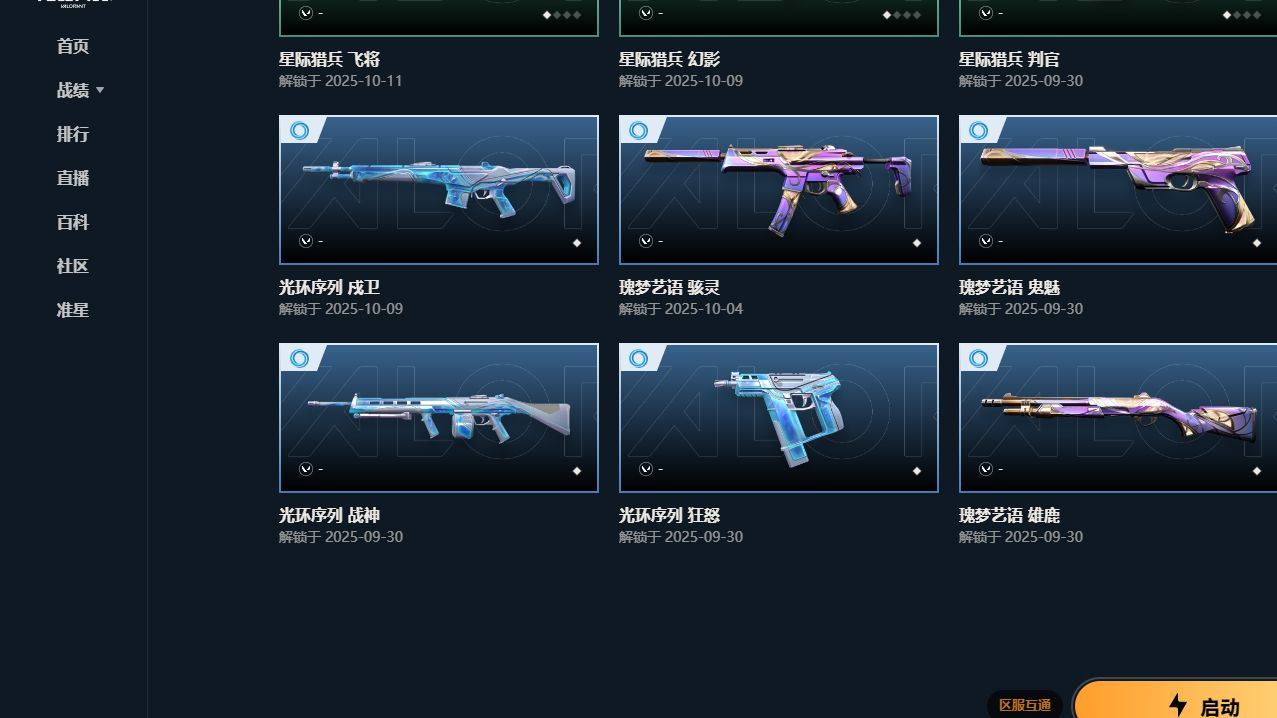Image resolution: width=1277 pixels, height=718 pixels.
Task: Click the tier badge icon on 光环序列 战神 card
Action: 299,358
